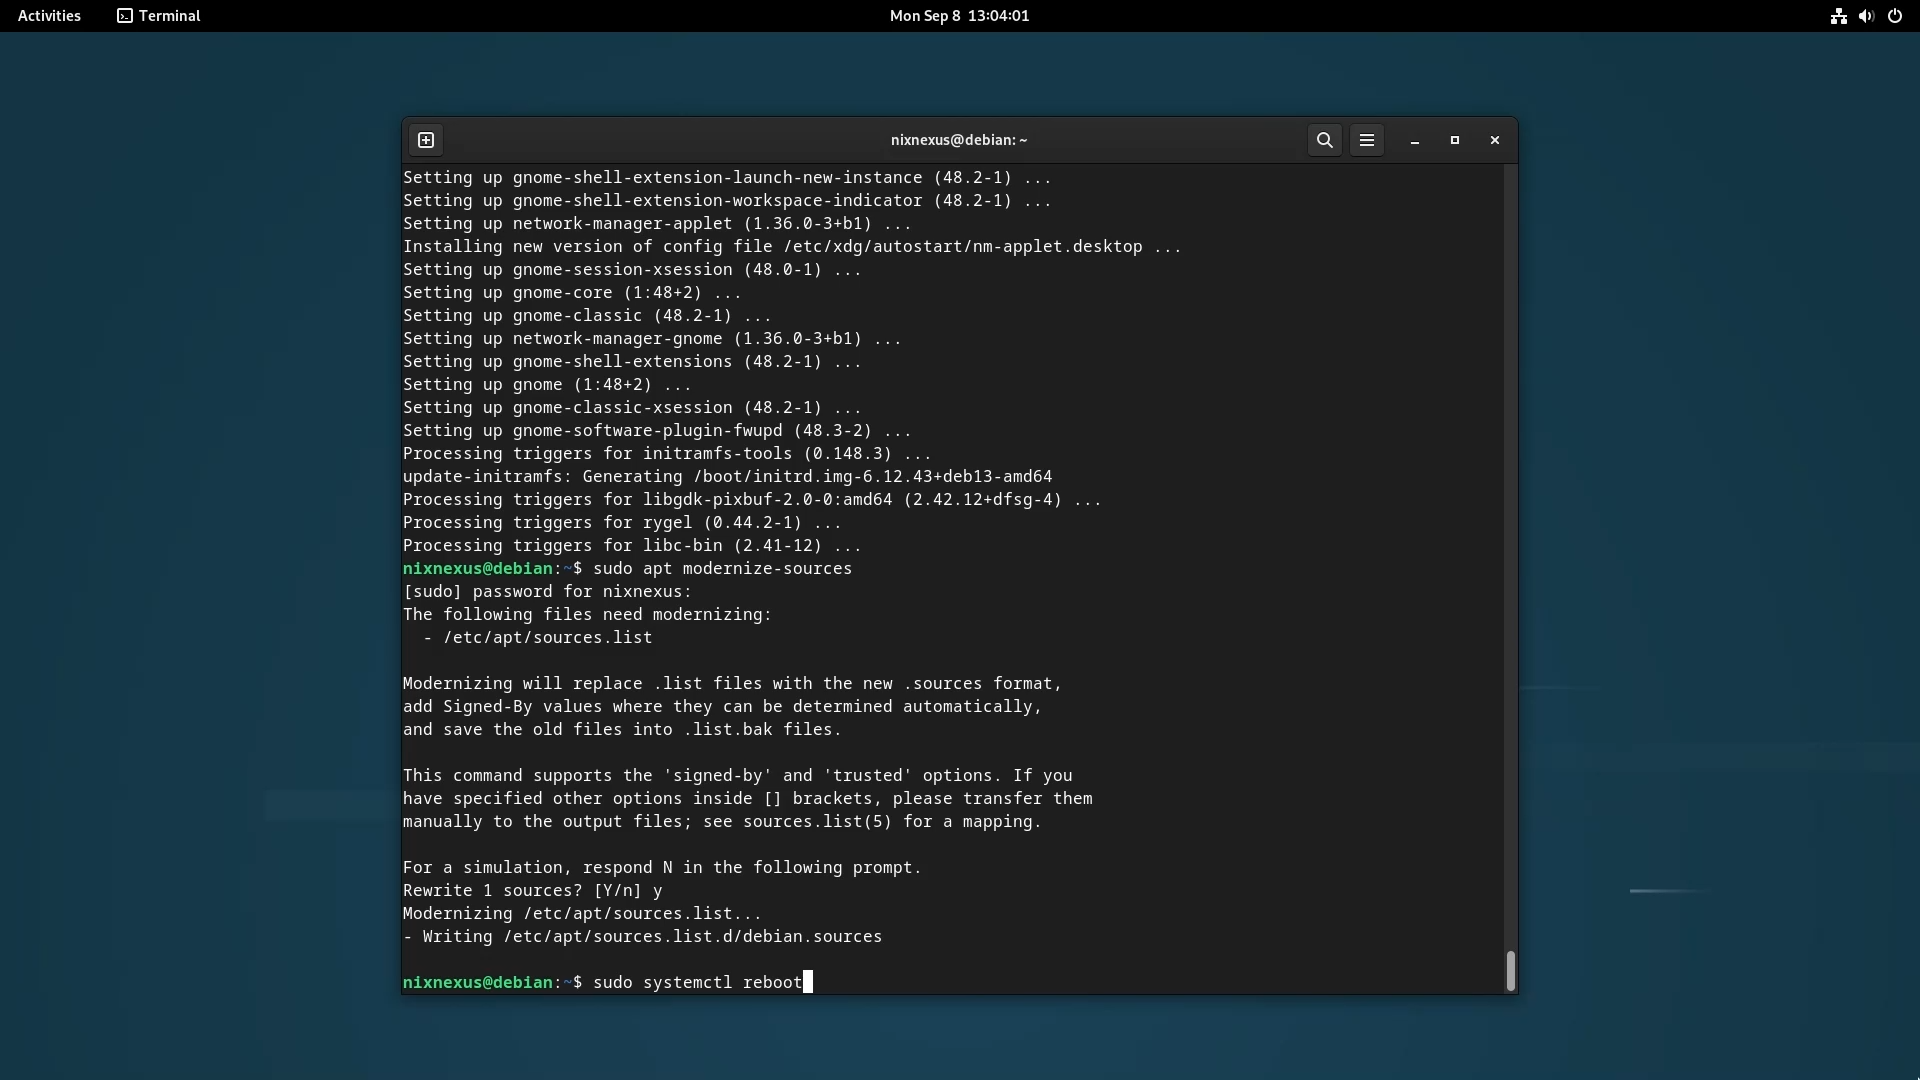Viewport: 1920px width, 1080px height.
Task: Click the green nixnexus@debian prompt at bottom
Action: click(x=477, y=982)
